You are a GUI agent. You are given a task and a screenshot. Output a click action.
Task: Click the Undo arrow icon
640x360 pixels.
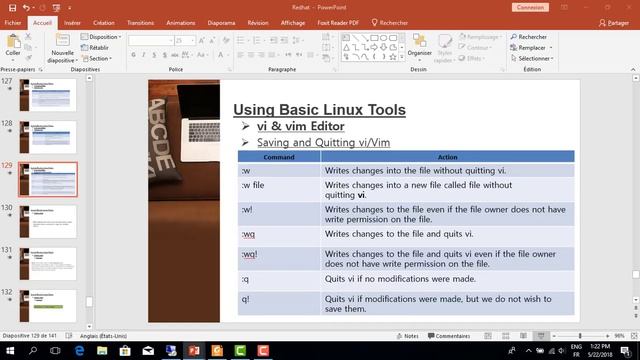click(26, 7)
